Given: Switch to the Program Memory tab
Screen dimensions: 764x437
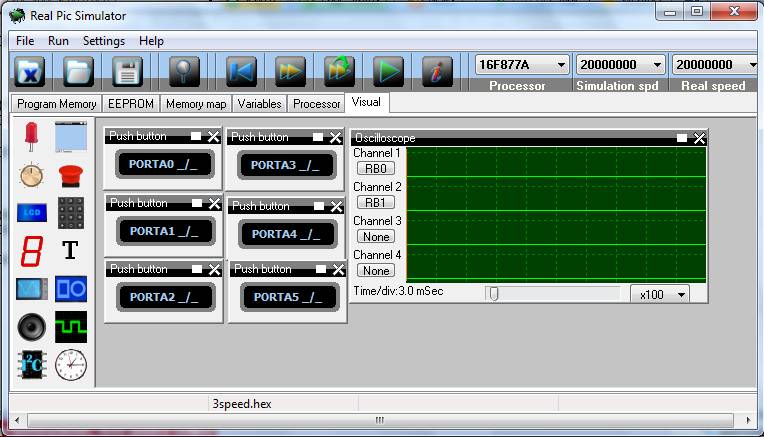Looking at the screenshot, I should (x=57, y=104).
